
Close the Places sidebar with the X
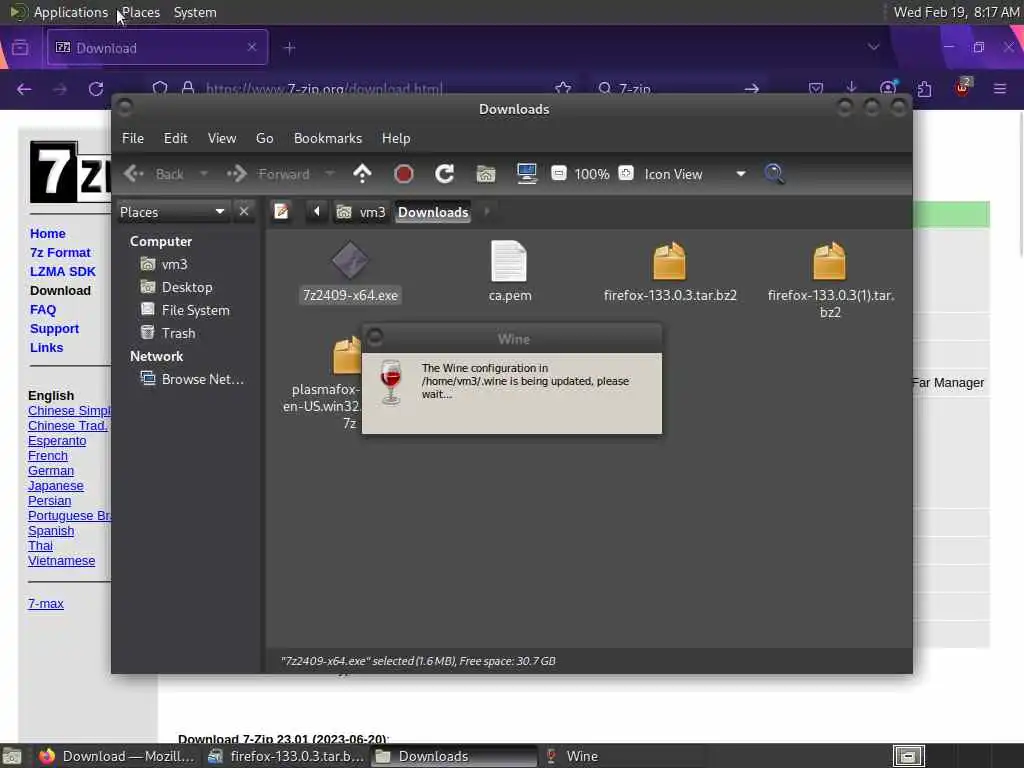click(x=244, y=212)
